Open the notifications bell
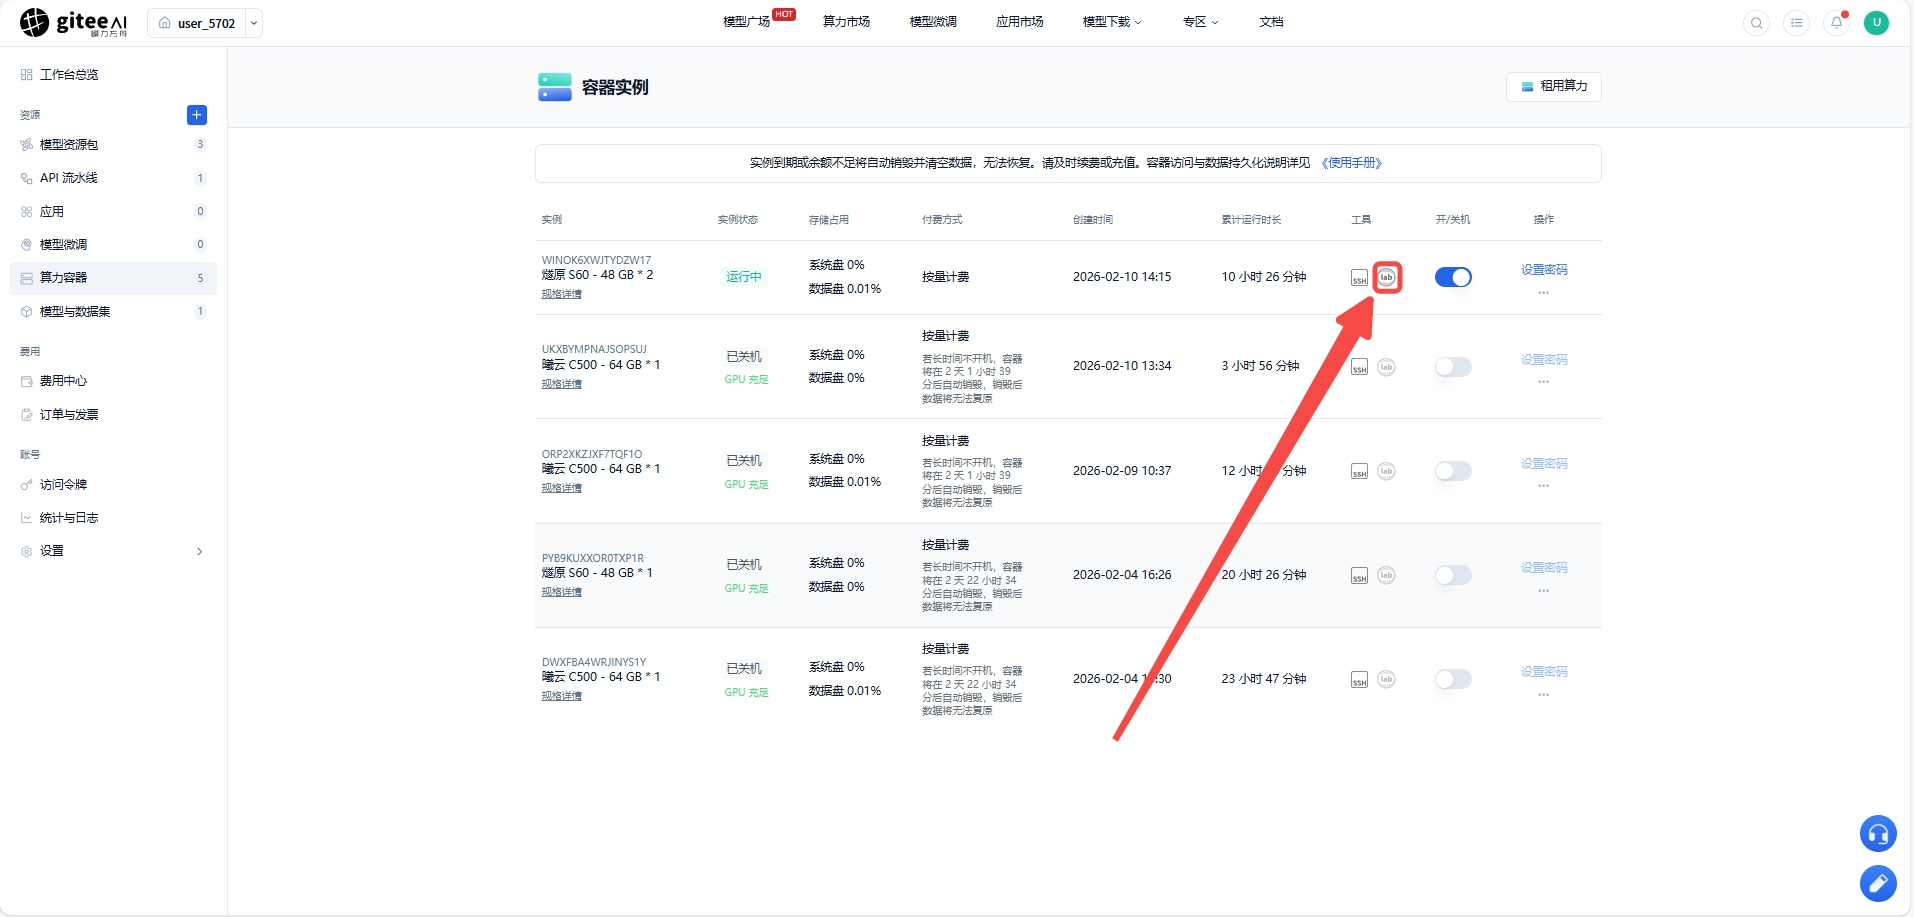The width and height of the screenshot is (1914, 917). tap(1836, 23)
